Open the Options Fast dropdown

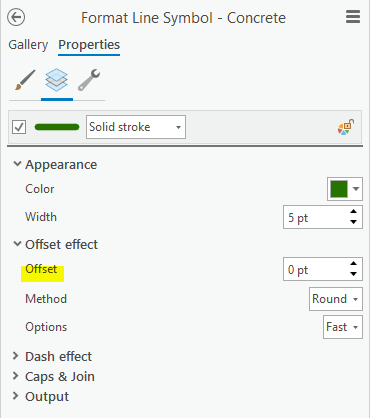pyautogui.click(x=343, y=327)
